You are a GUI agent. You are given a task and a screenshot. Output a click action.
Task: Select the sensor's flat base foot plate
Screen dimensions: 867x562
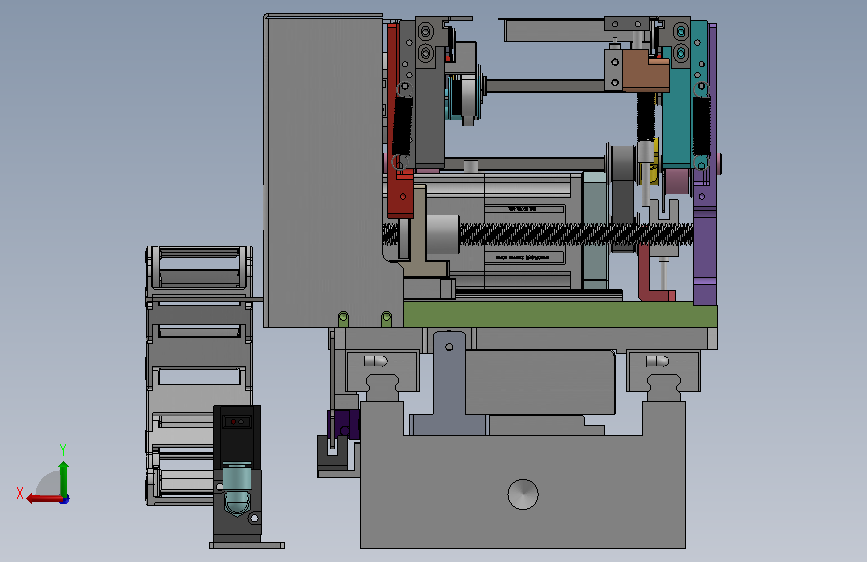coord(247,545)
